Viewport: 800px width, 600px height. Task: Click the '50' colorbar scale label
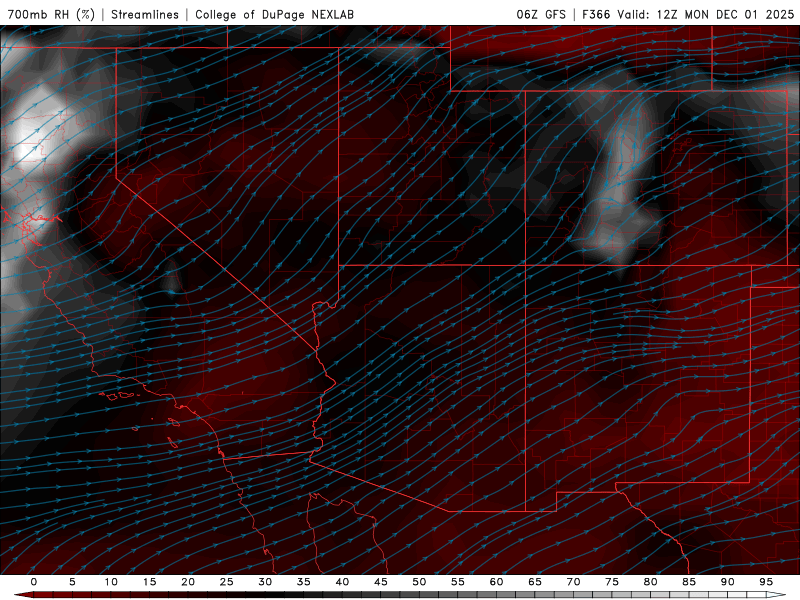419,582
